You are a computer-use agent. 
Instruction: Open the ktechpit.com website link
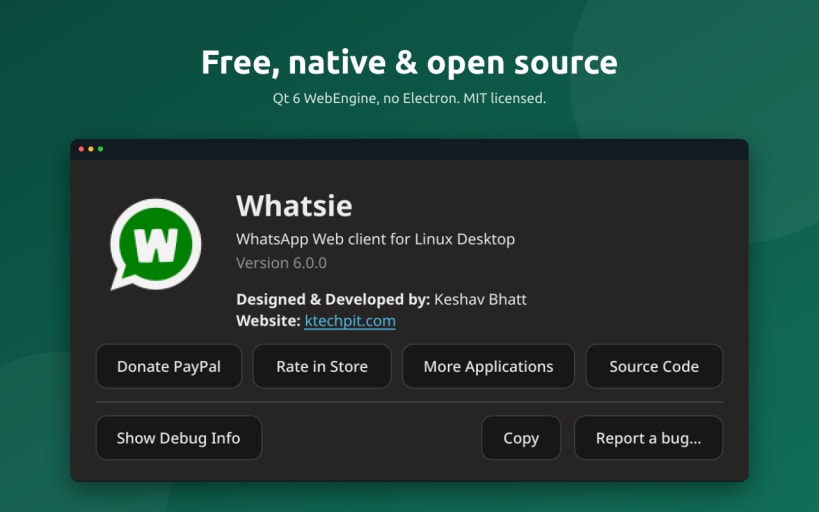tap(350, 321)
